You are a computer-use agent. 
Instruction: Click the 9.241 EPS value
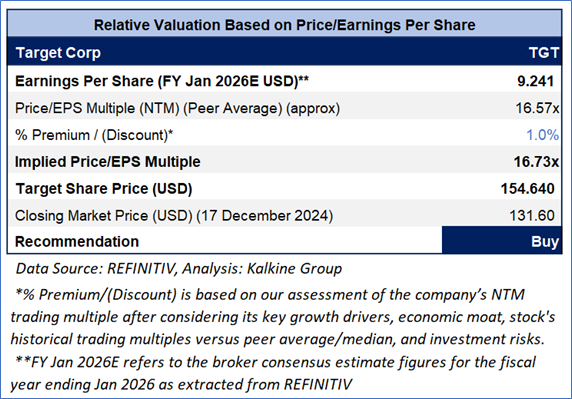pos(536,81)
